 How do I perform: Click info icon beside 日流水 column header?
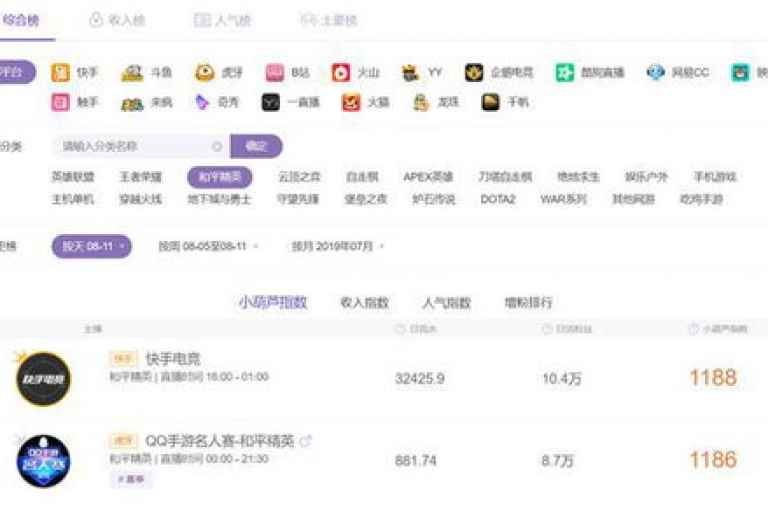pyautogui.click(x=400, y=329)
